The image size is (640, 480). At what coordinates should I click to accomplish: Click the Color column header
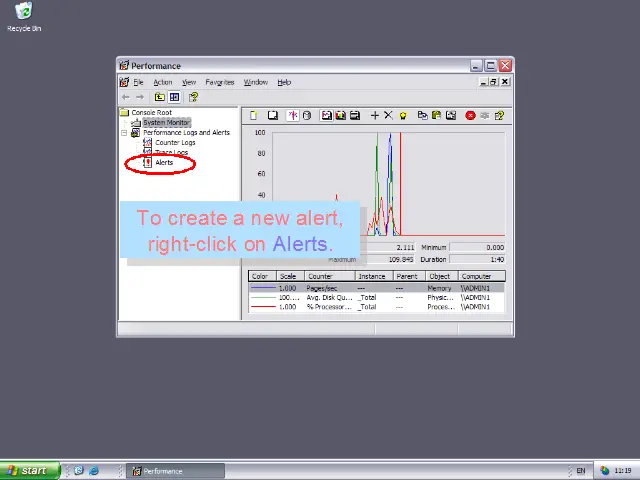[x=262, y=276]
